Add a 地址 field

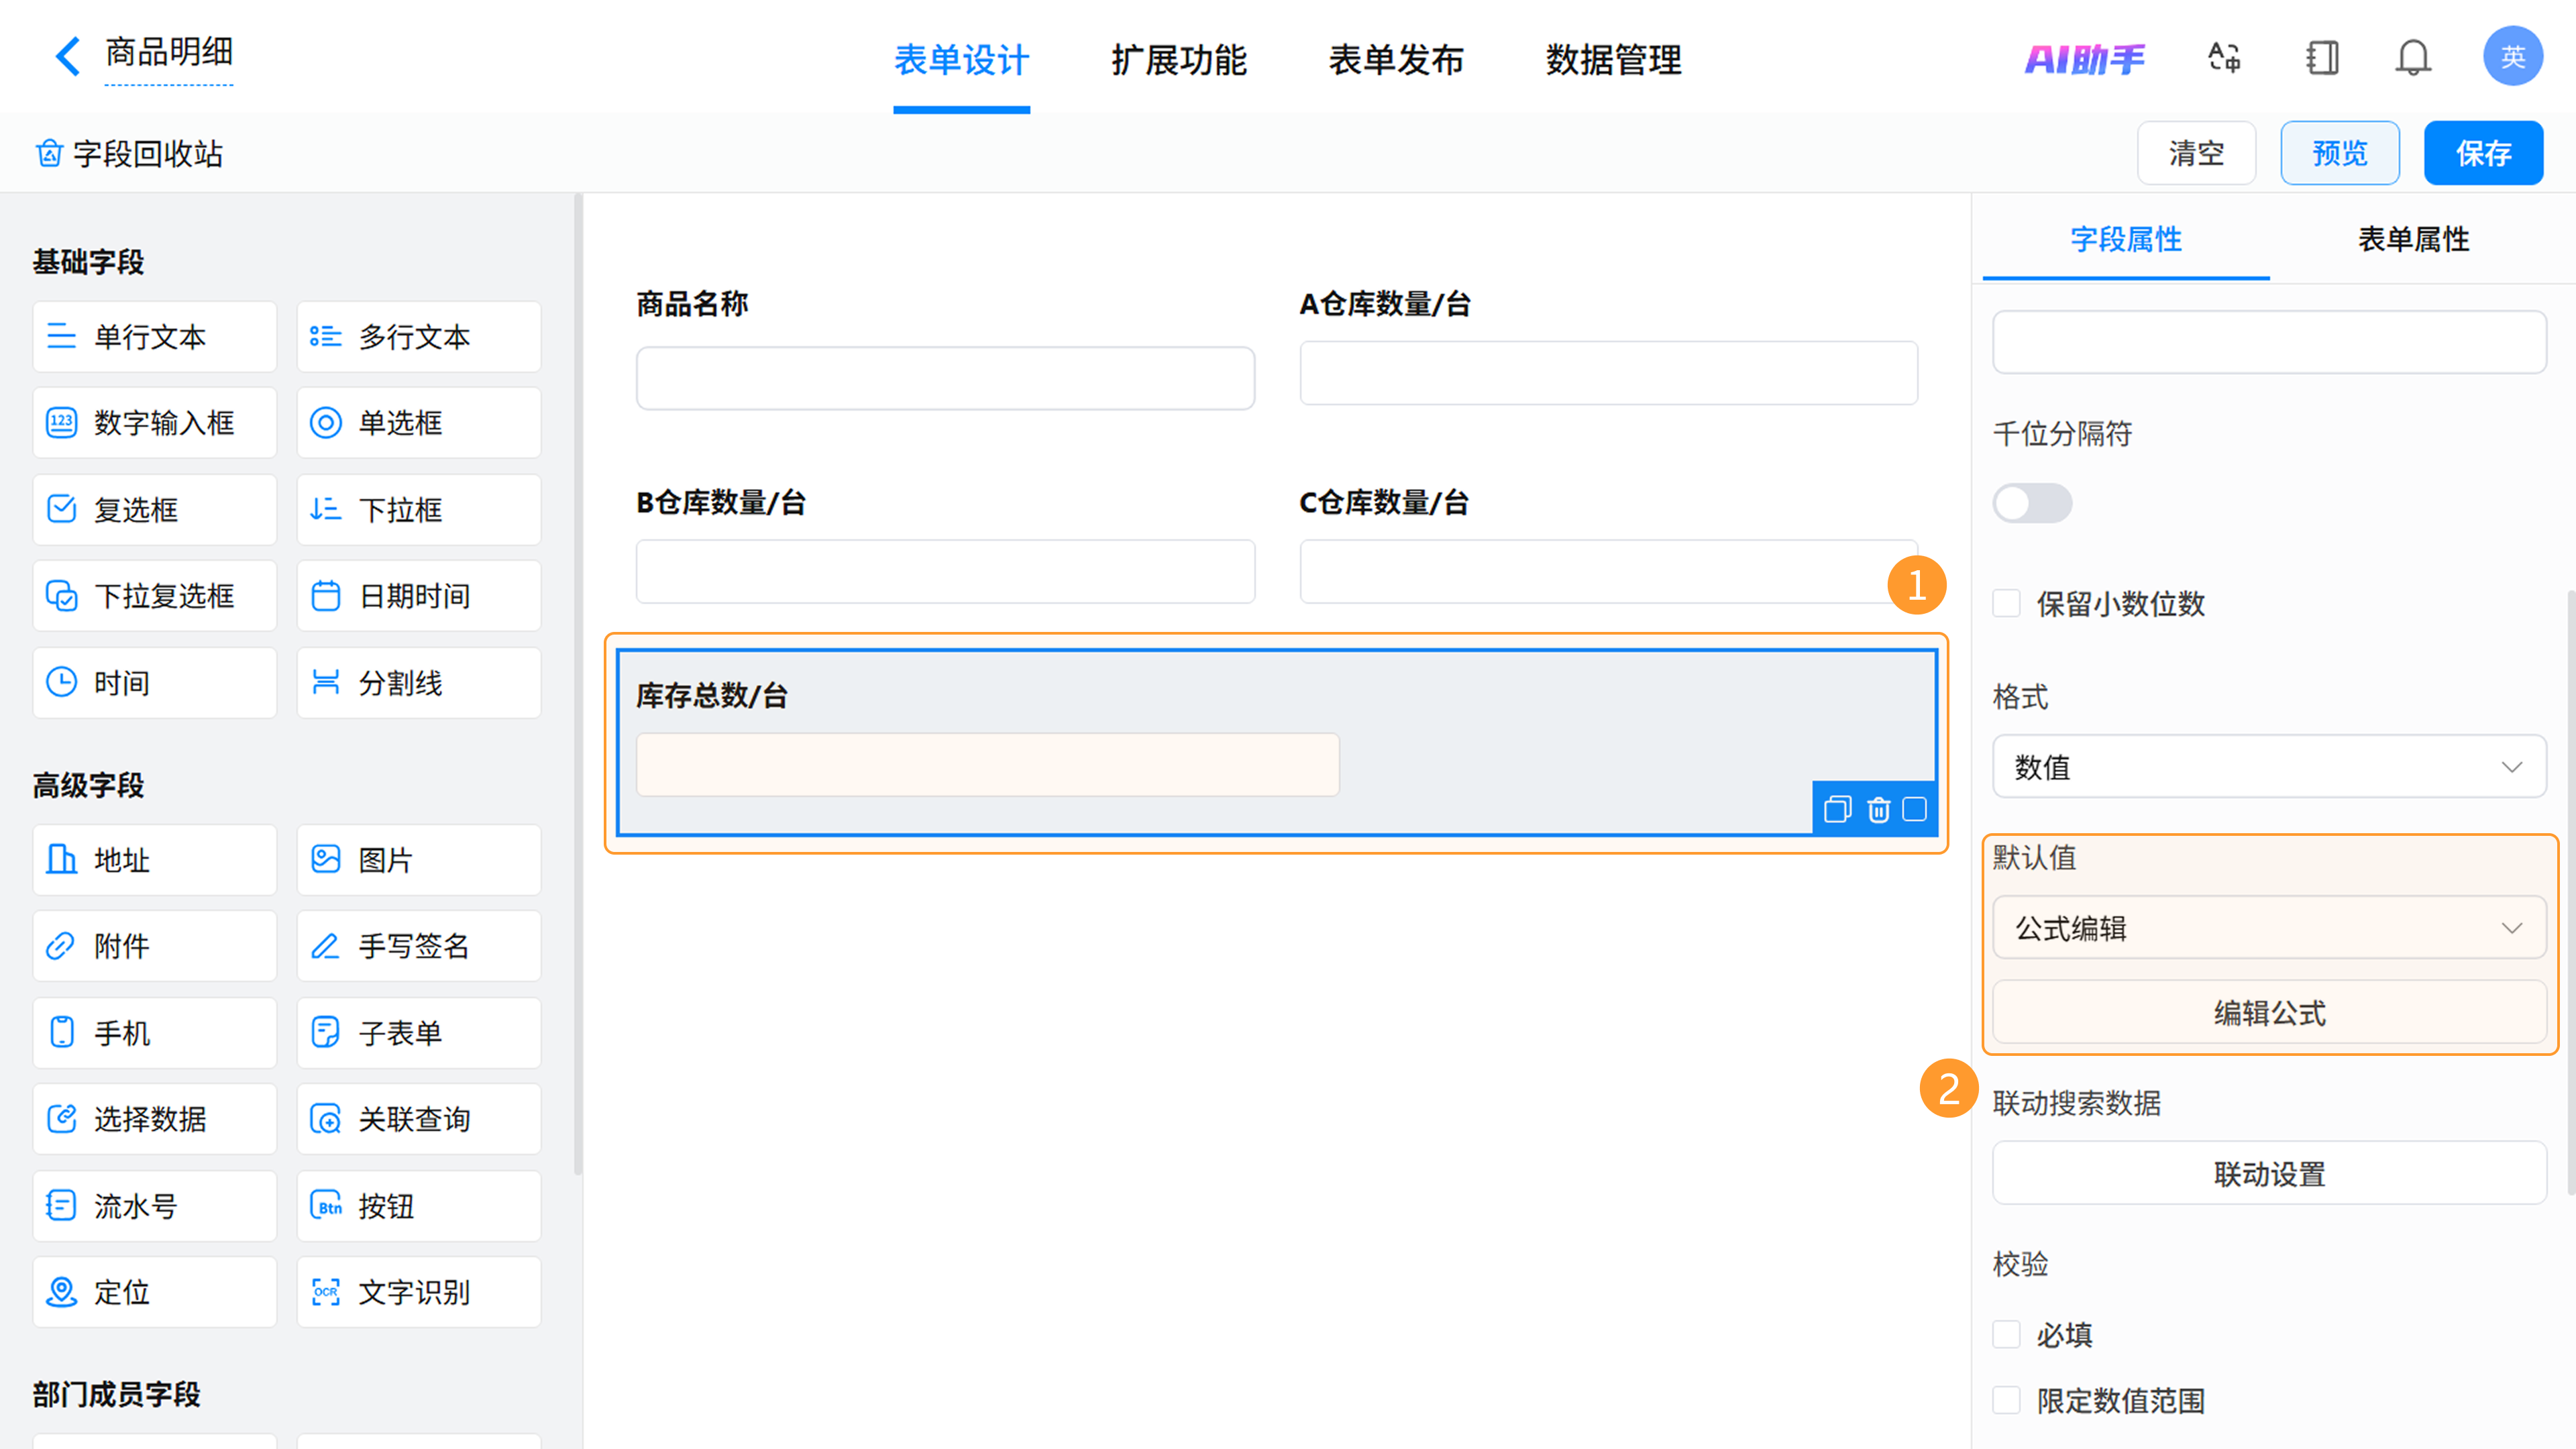155,860
